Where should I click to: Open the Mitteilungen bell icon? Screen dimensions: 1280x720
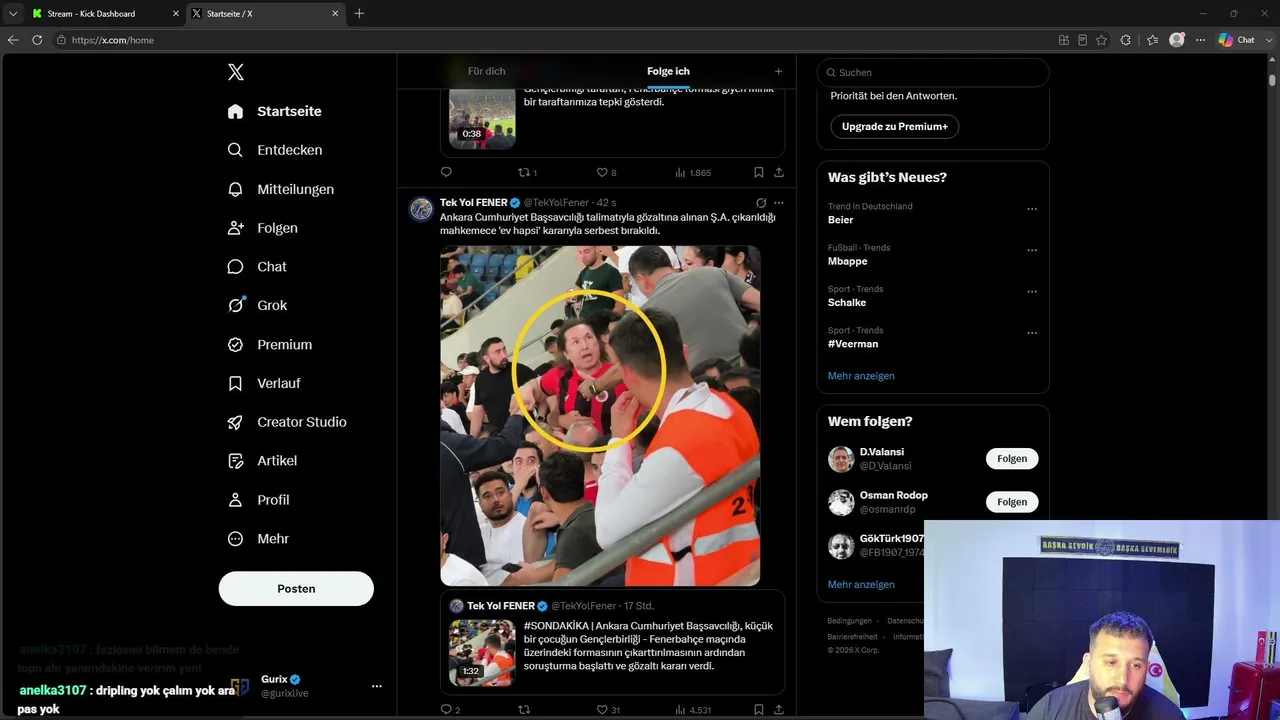coord(235,189)
